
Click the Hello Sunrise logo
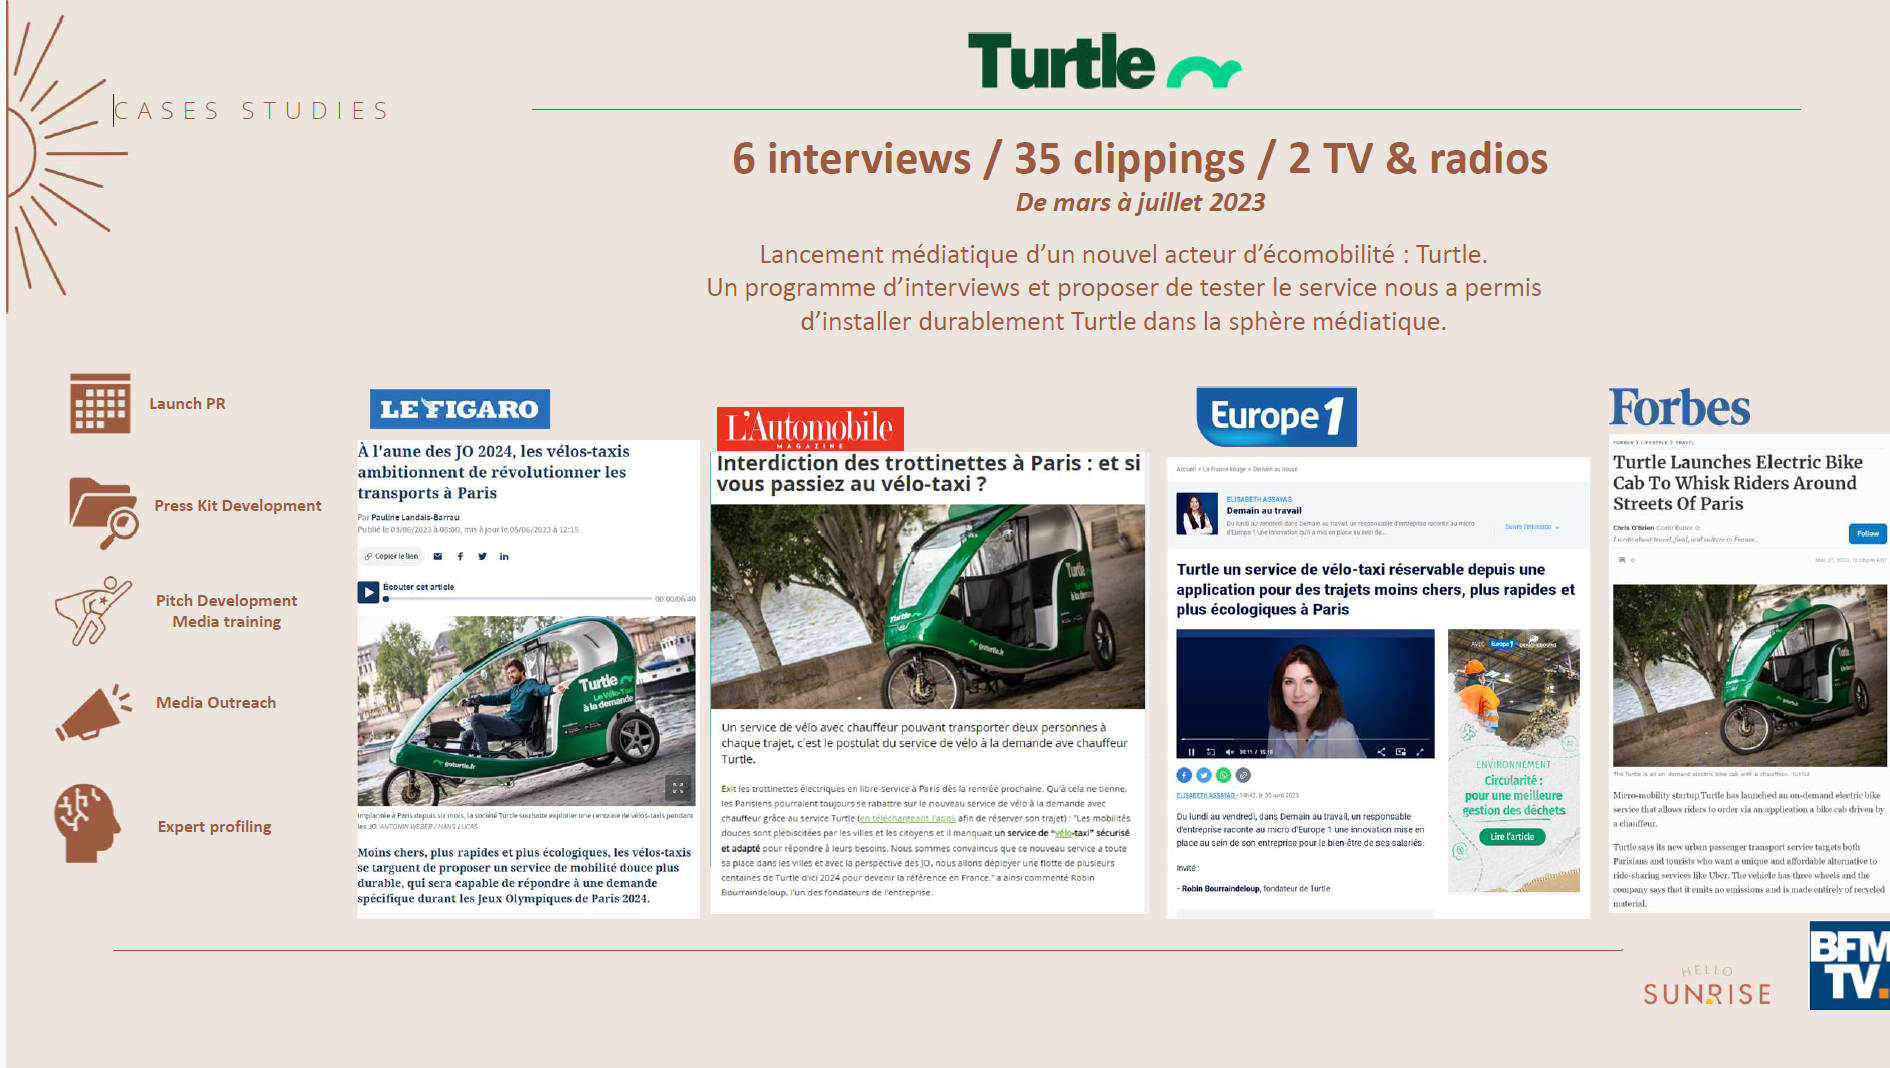(x=1707, y=985)
